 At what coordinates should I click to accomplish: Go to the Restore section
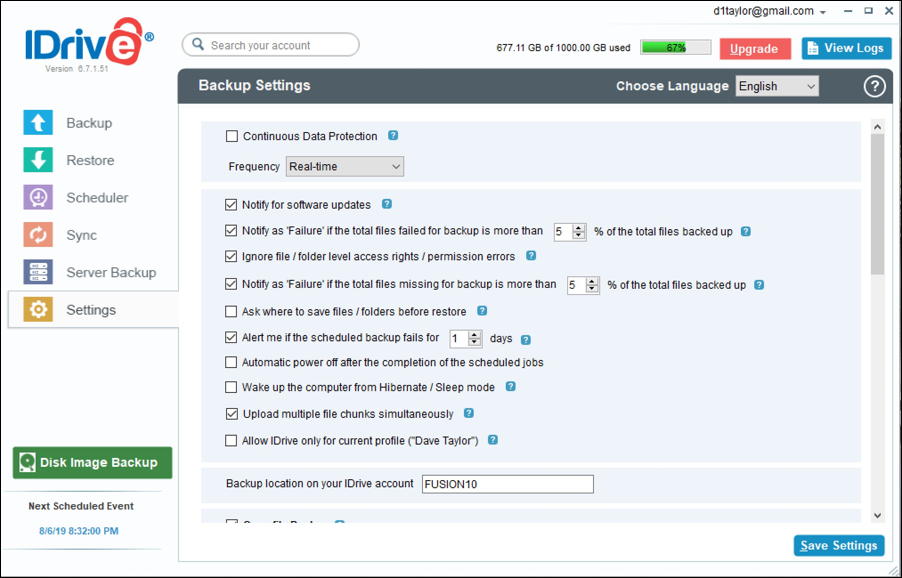pos(92,160)
